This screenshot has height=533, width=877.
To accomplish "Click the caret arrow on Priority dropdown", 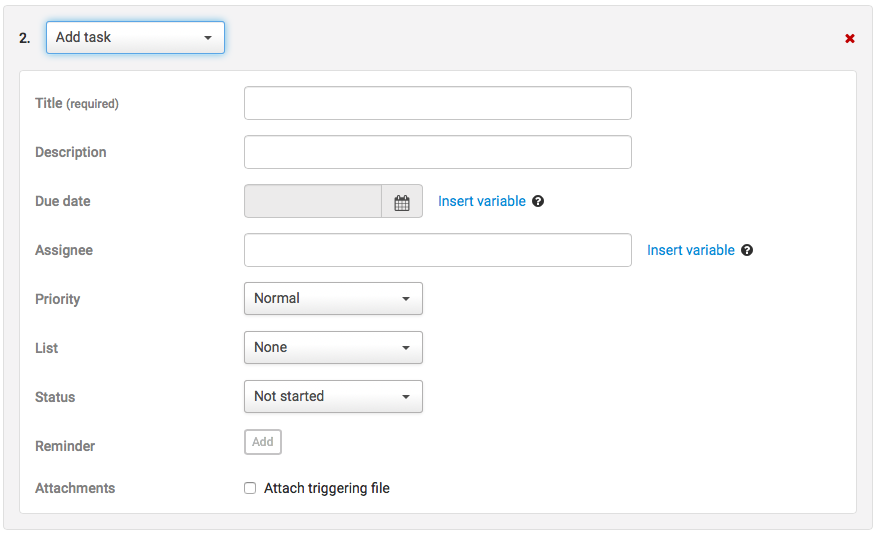I will tap(406, 299).
